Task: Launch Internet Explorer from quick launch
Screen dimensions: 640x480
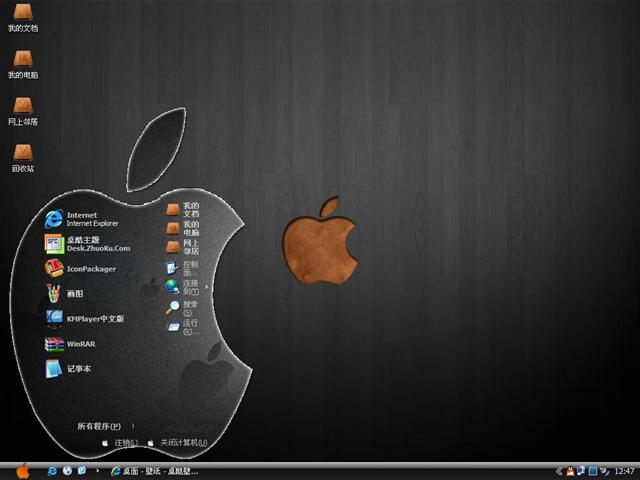Action: [x=52, y=471]
